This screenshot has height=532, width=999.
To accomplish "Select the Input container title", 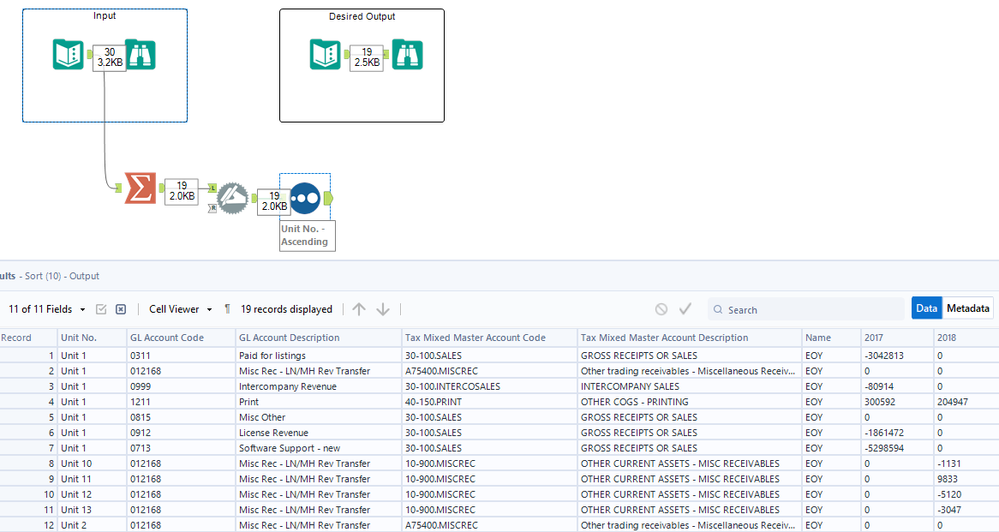I will pos(104,15).
